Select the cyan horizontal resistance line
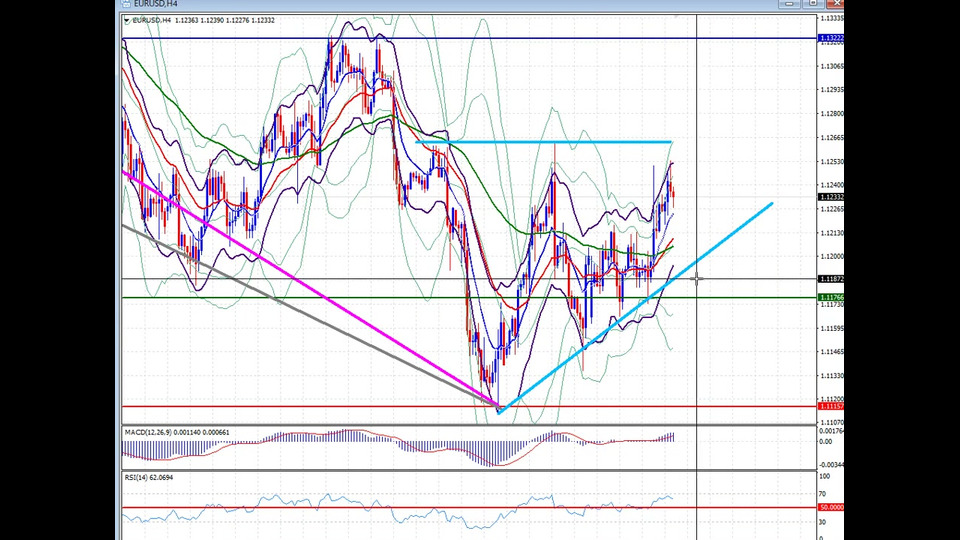This screenshot has height=540, width=960. [x=544, y=143]
